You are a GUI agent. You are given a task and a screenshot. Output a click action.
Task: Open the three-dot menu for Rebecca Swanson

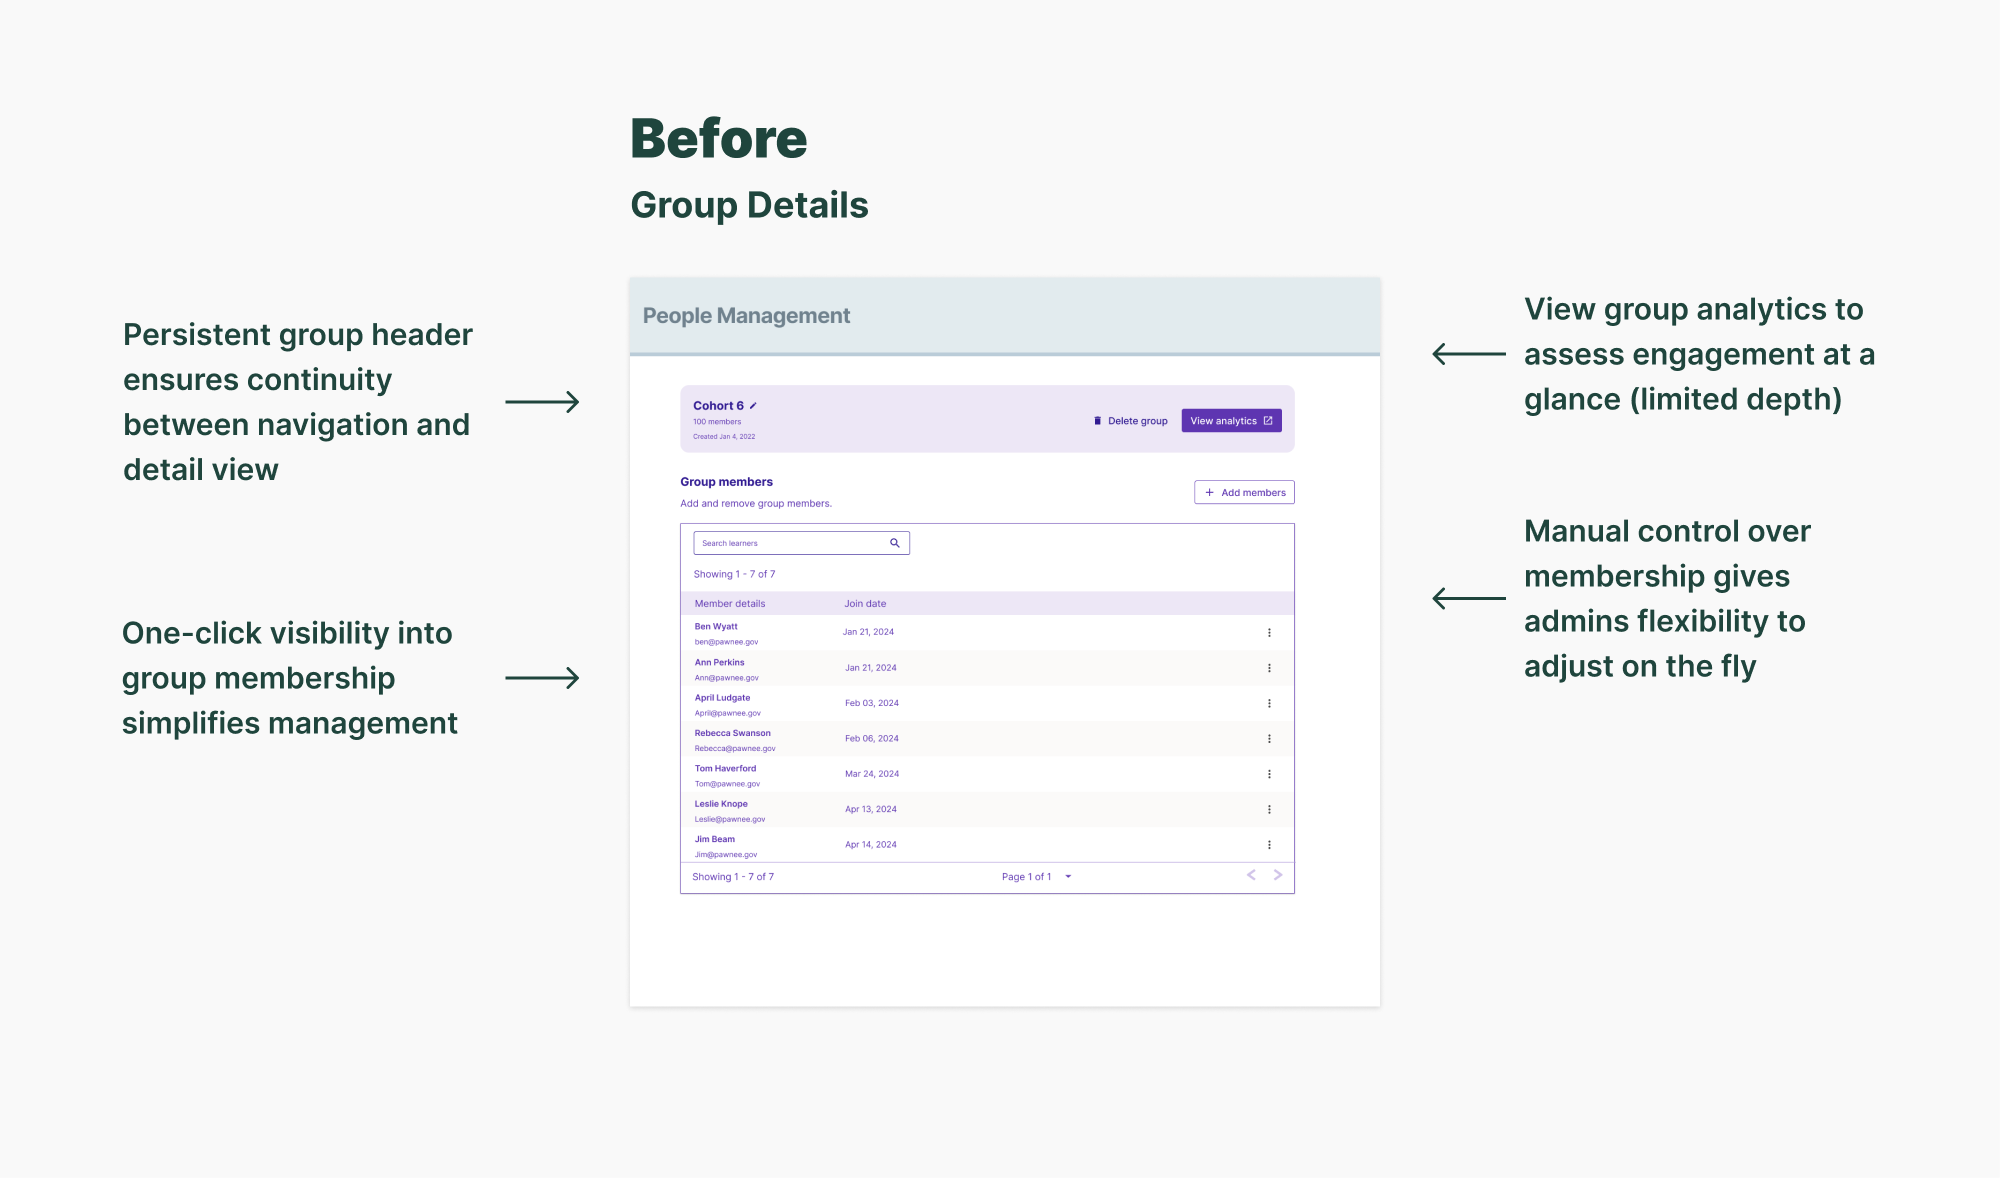(1269, 739)
